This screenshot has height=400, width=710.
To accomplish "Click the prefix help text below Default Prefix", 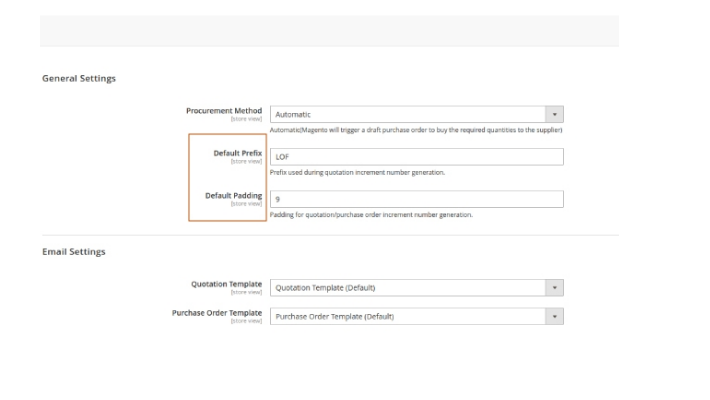I will coord(357,173).
